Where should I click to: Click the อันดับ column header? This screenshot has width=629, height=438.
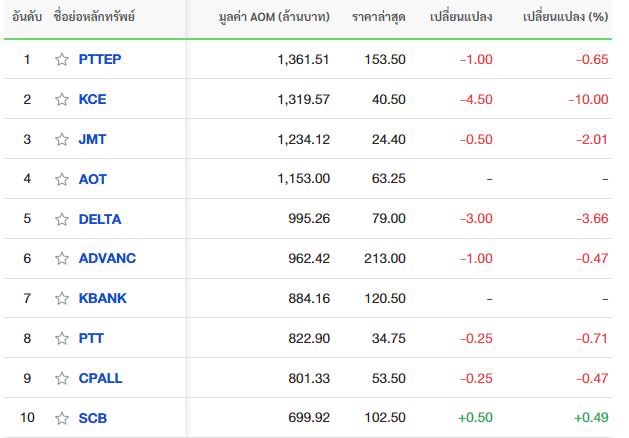27,17
